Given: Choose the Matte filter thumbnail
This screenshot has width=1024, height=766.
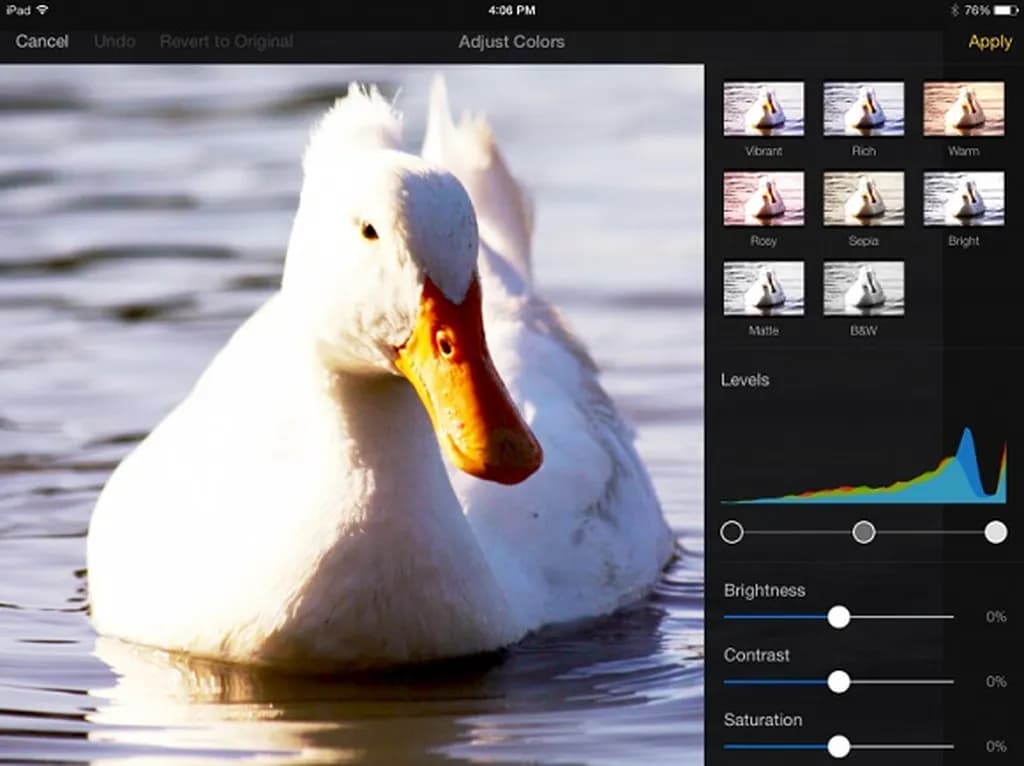Looking at the screenshot, I should point(763,288).
